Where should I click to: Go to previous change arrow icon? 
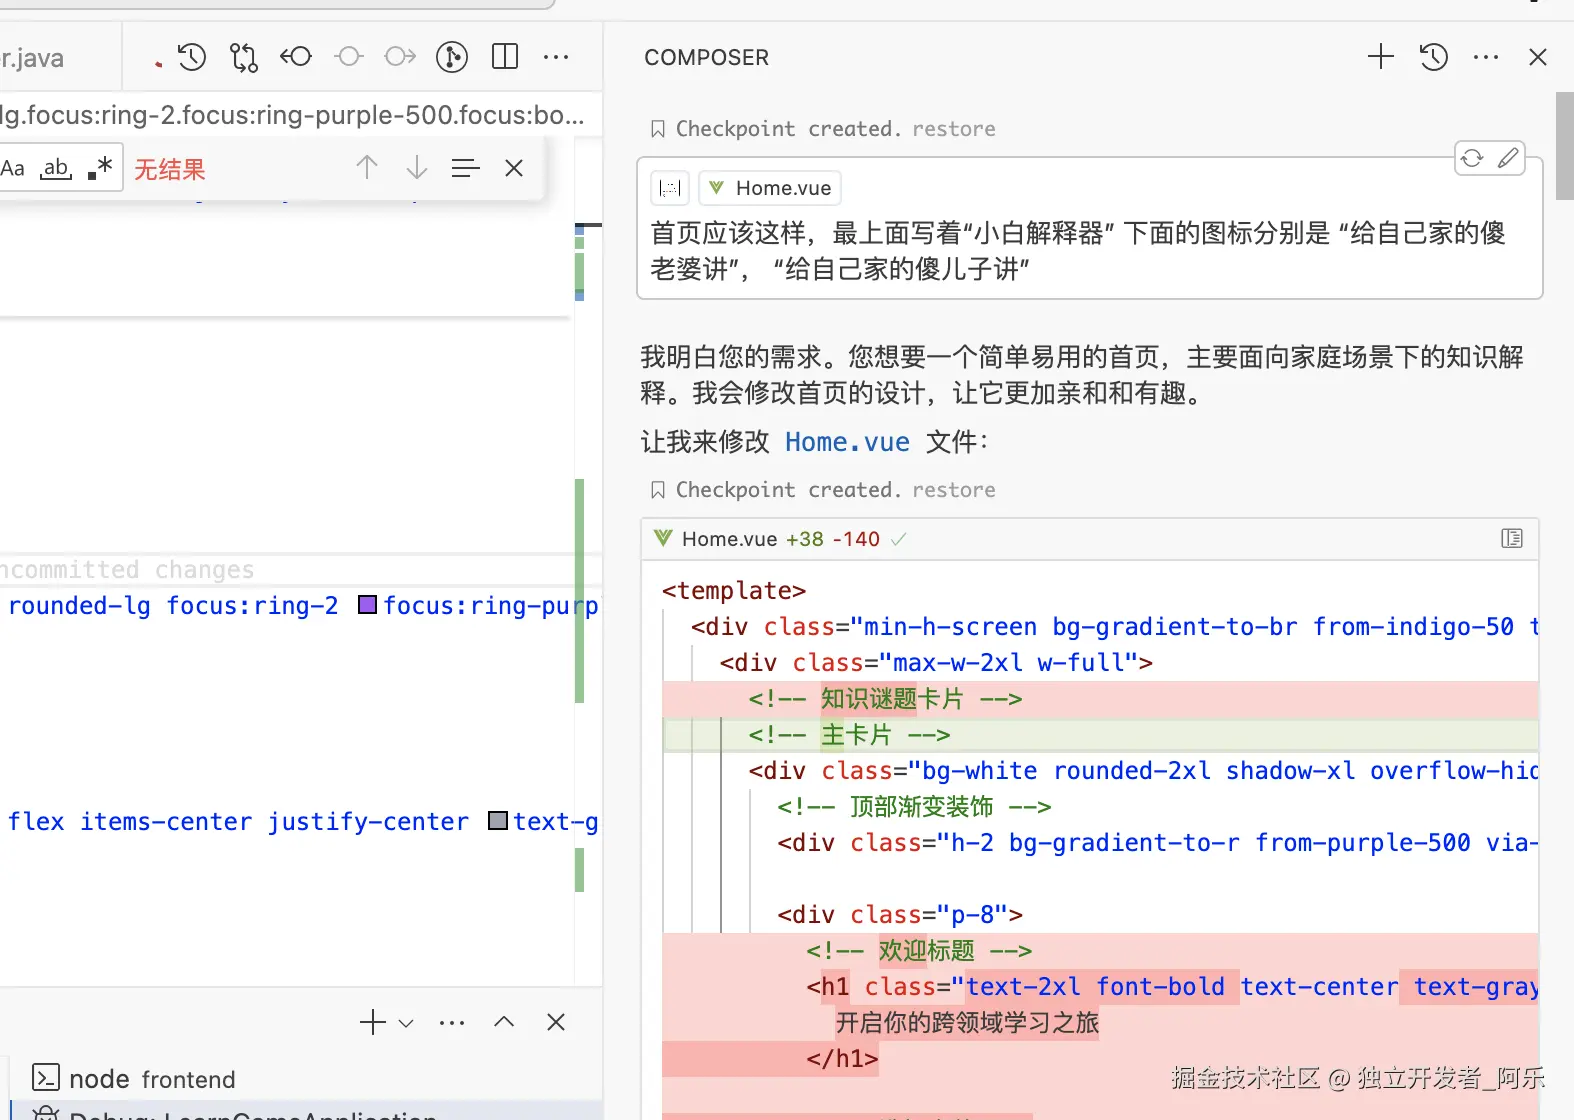tap(296, 56)
